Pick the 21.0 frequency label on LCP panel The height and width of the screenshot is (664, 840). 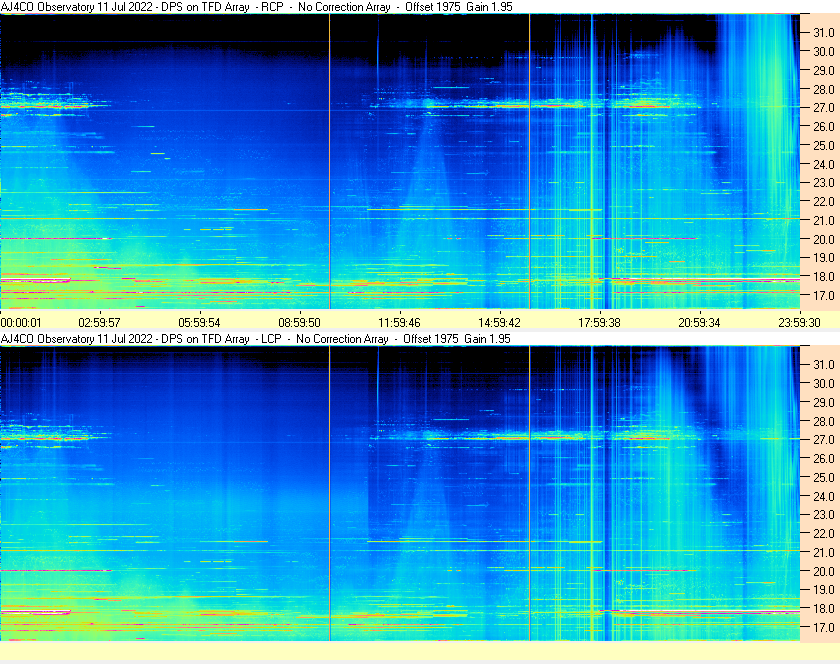[x=824, y=553]
